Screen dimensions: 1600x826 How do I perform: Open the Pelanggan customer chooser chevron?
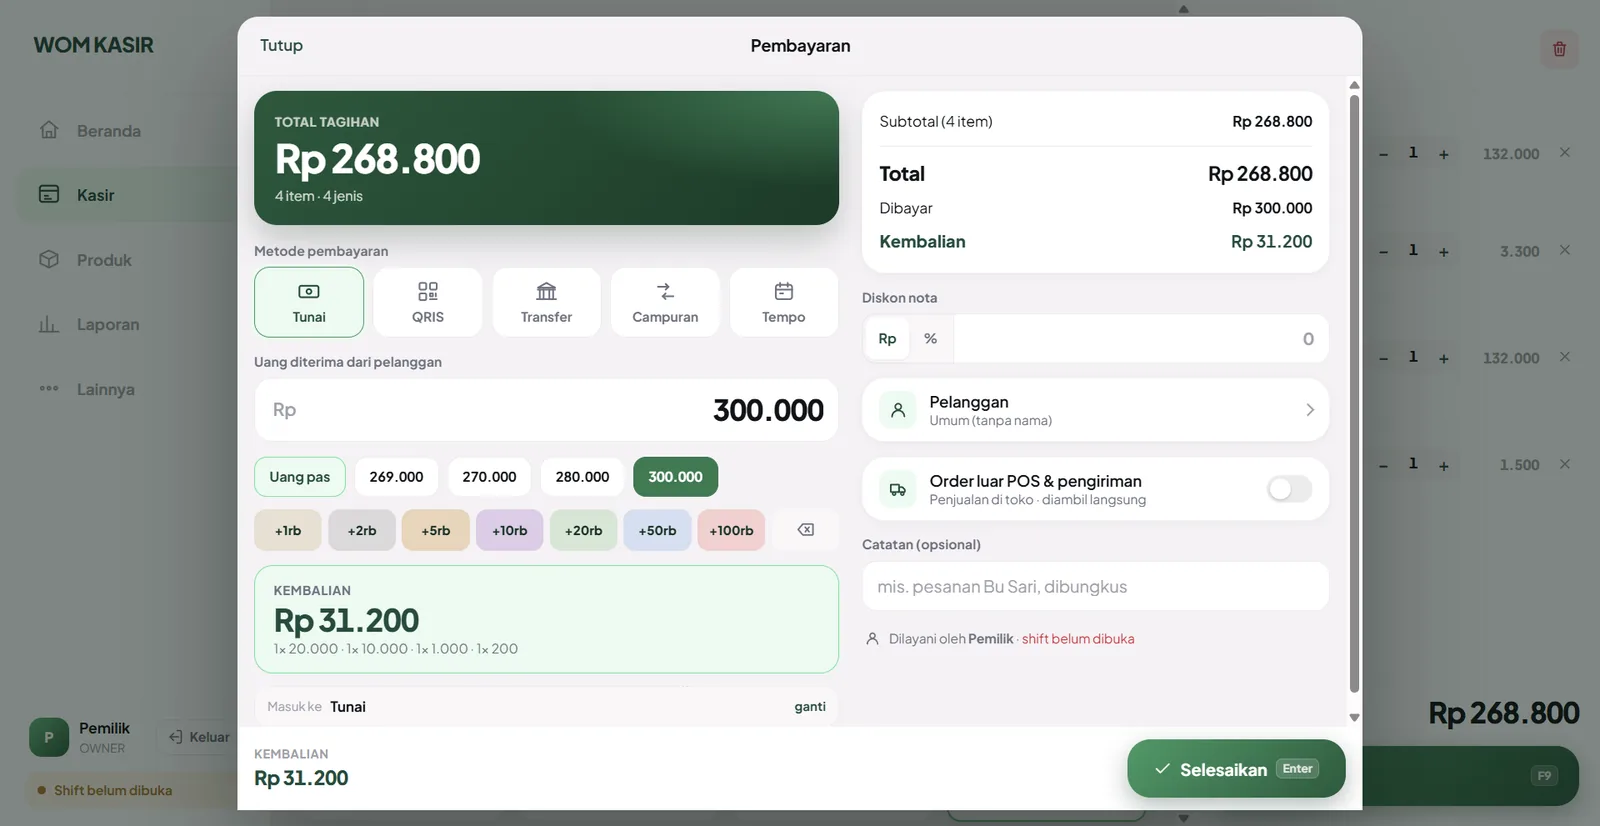point(1310,410)
